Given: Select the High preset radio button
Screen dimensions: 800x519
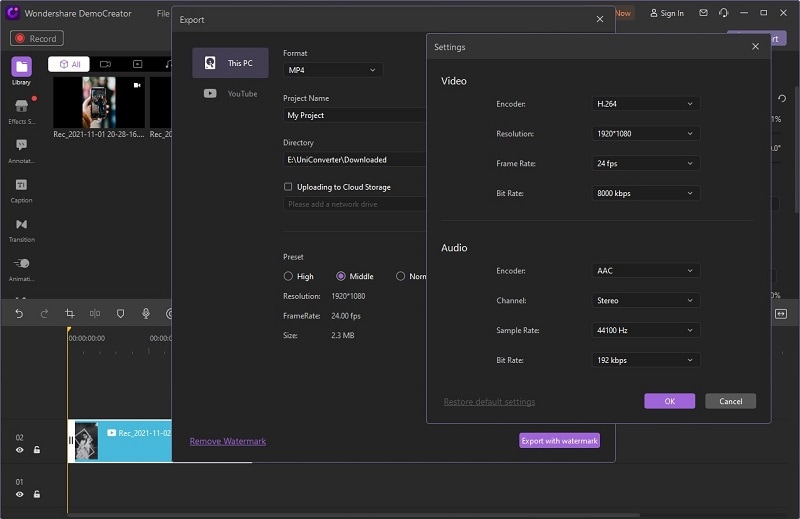Looking at the screenshot, I should pyautogui.click(x=288, y=276).
